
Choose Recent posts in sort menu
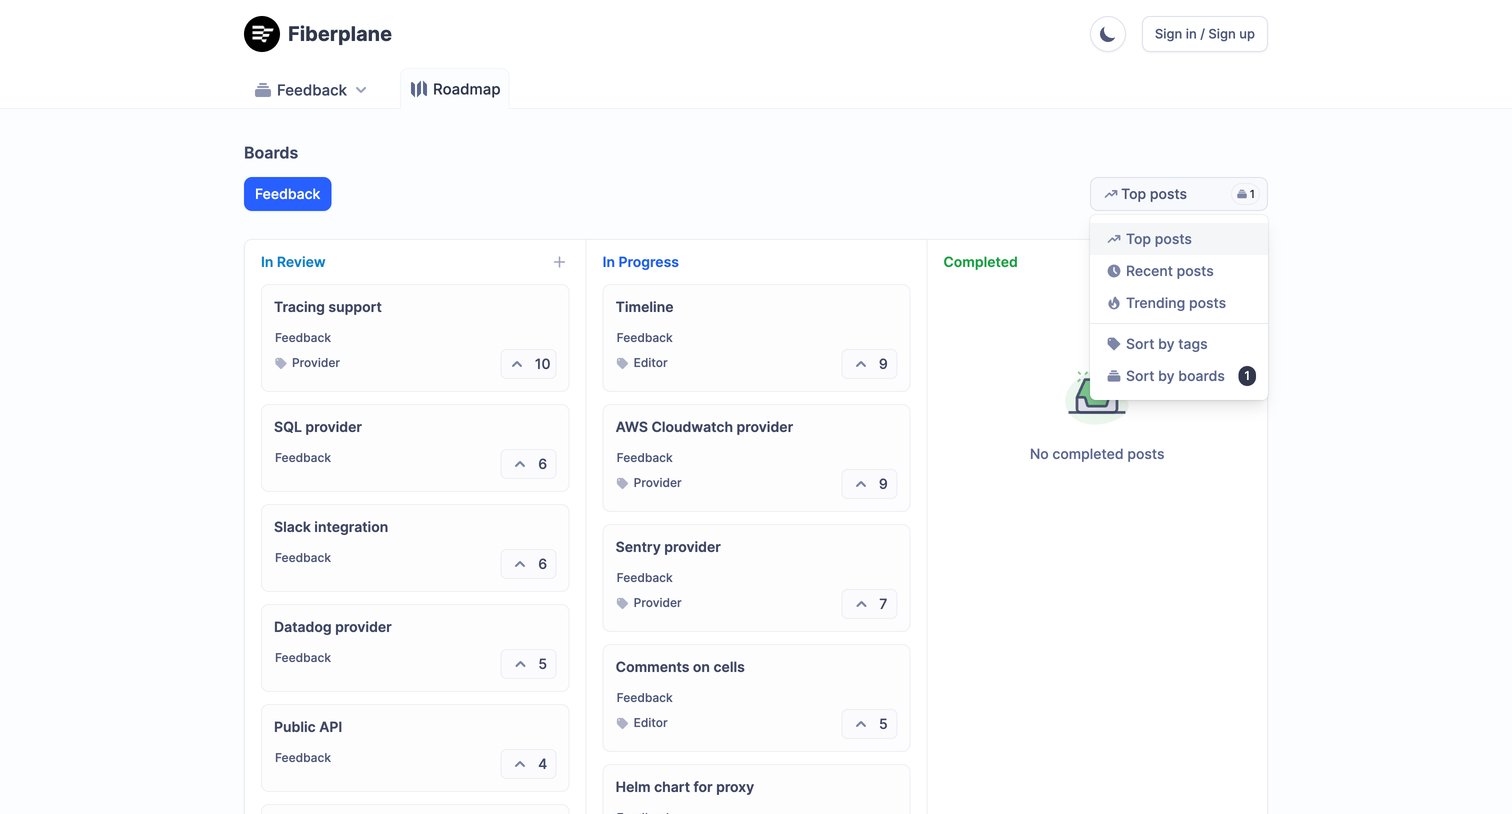coord(1178,271)
